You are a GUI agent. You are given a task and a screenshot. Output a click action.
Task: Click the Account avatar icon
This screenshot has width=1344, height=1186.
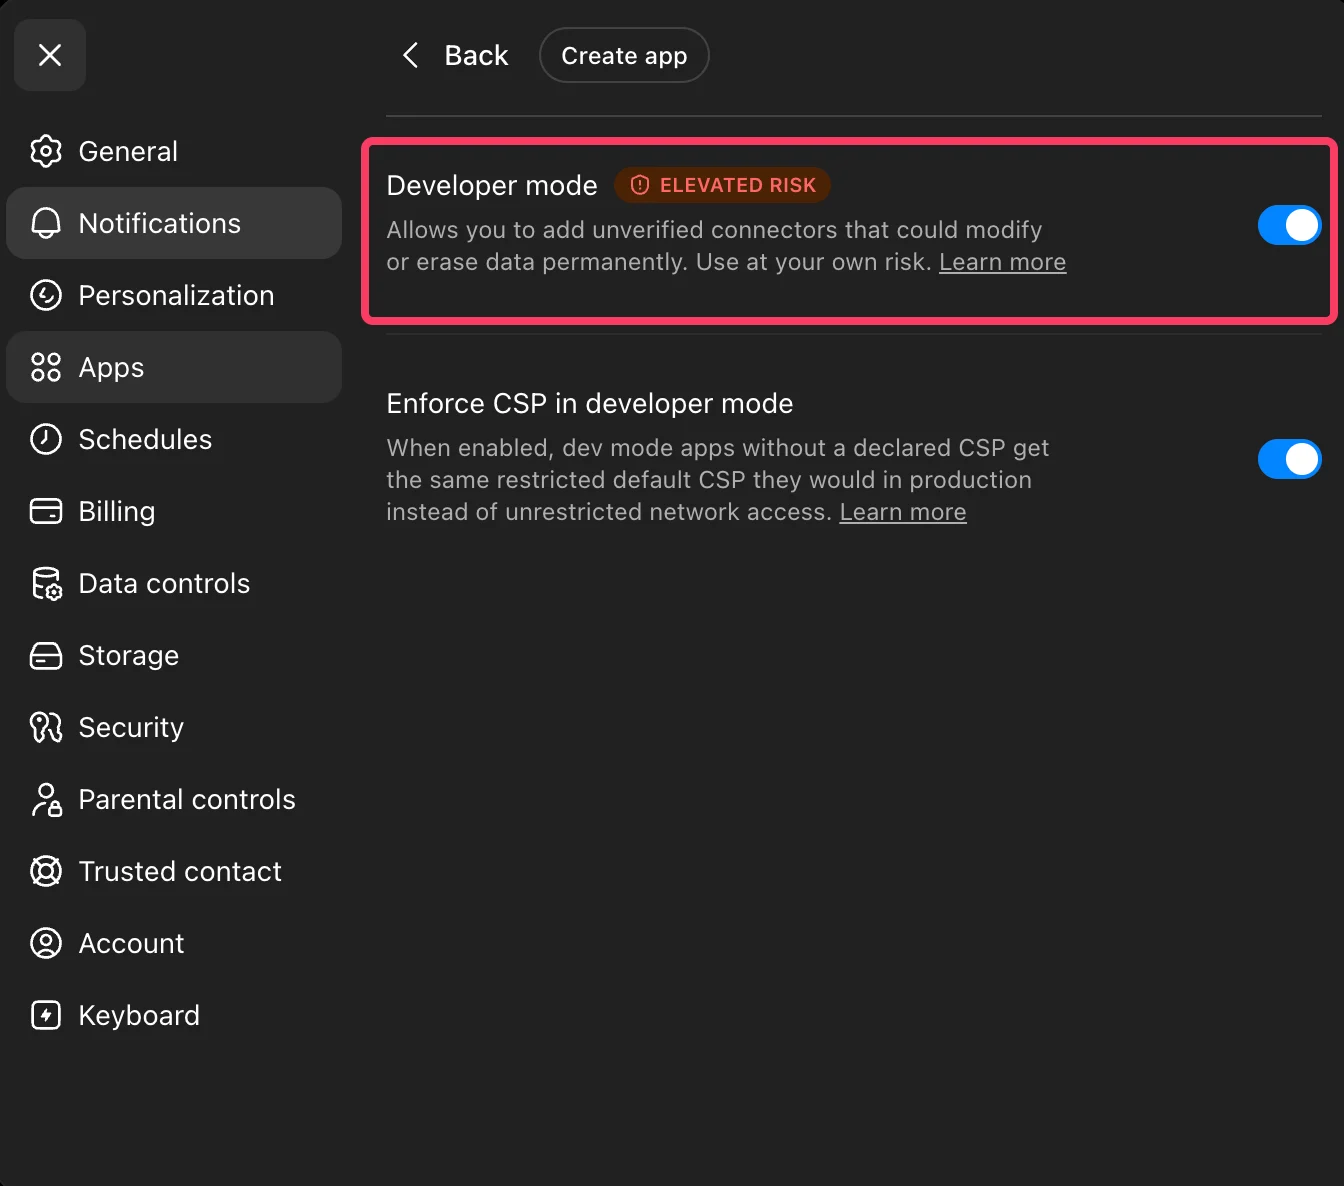click(x=46, y=943)
